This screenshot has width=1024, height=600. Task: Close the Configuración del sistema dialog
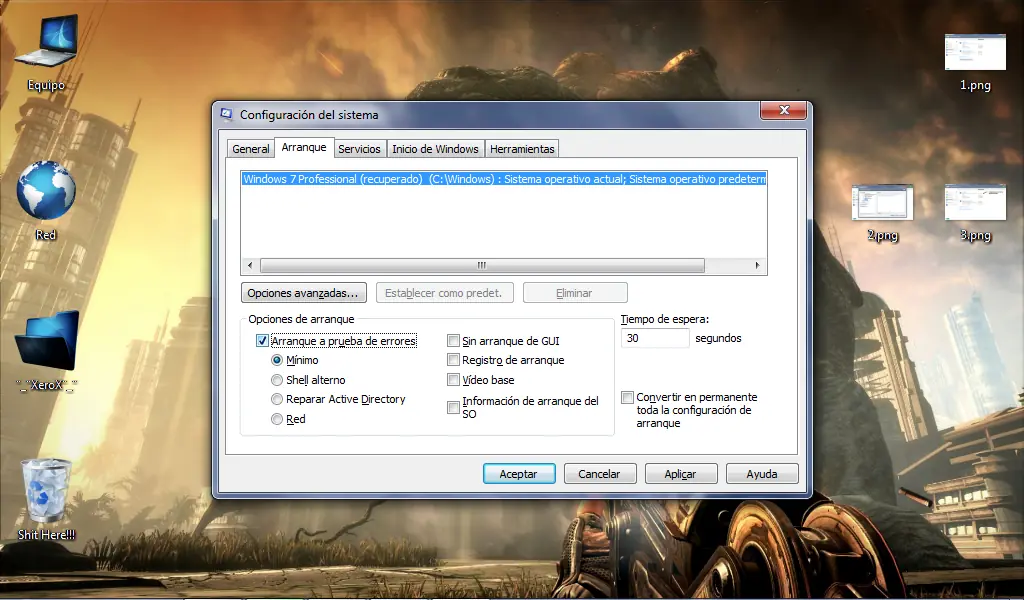tap(784, 110)
